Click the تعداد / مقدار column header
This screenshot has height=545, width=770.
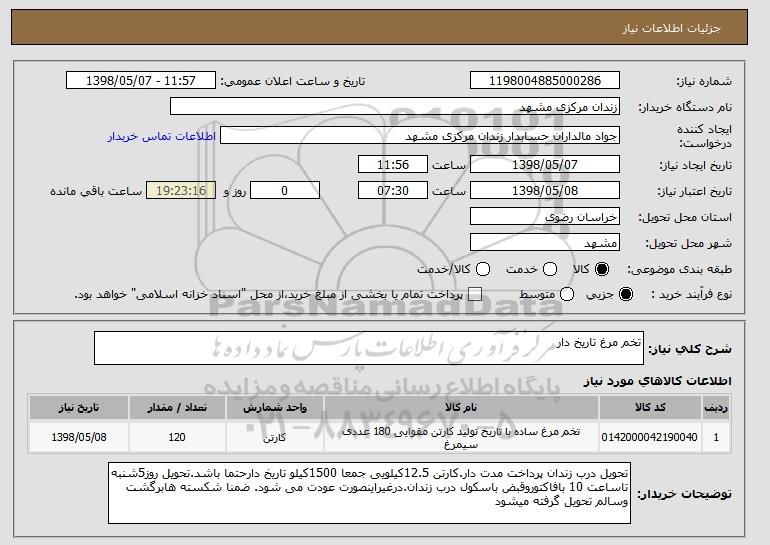177,408
